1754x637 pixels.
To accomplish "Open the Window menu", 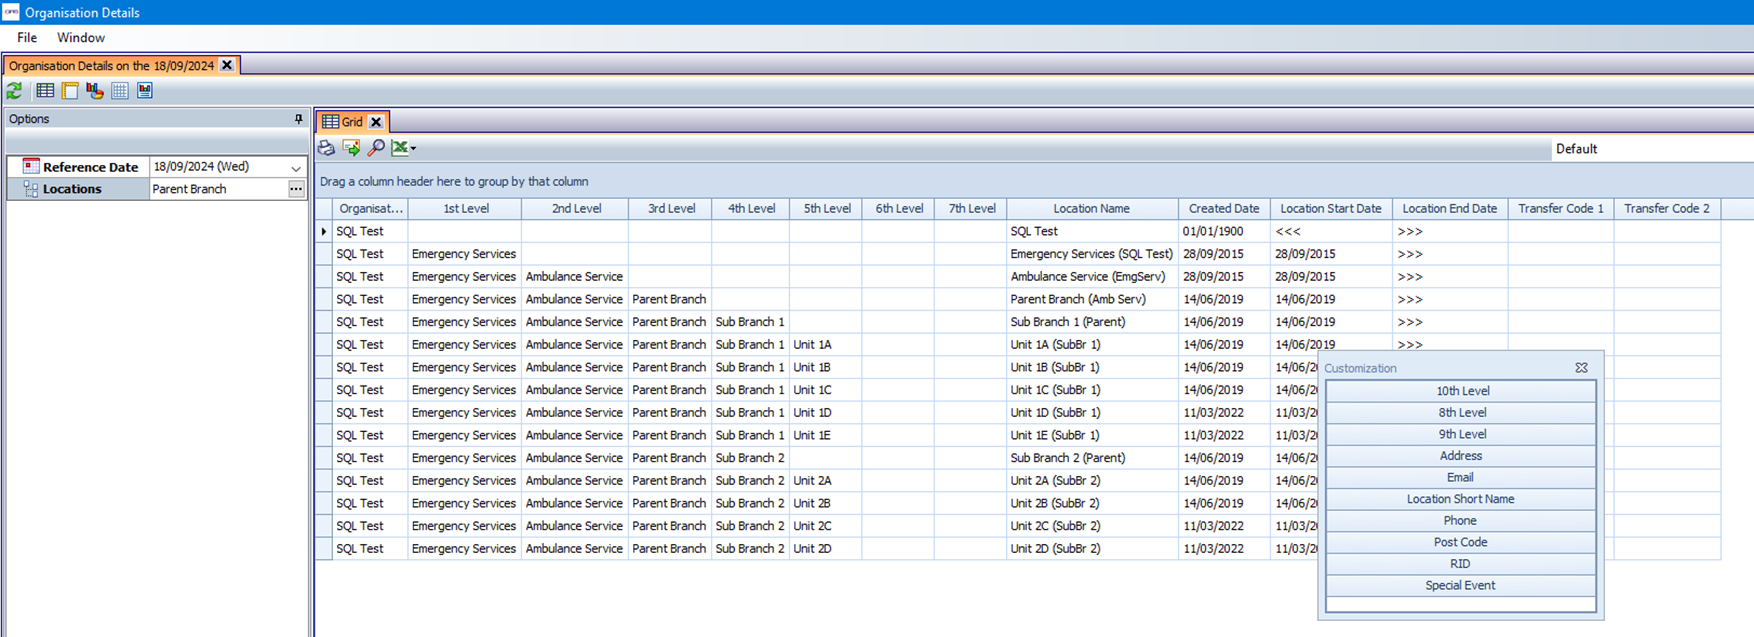I will click(80, 38).
